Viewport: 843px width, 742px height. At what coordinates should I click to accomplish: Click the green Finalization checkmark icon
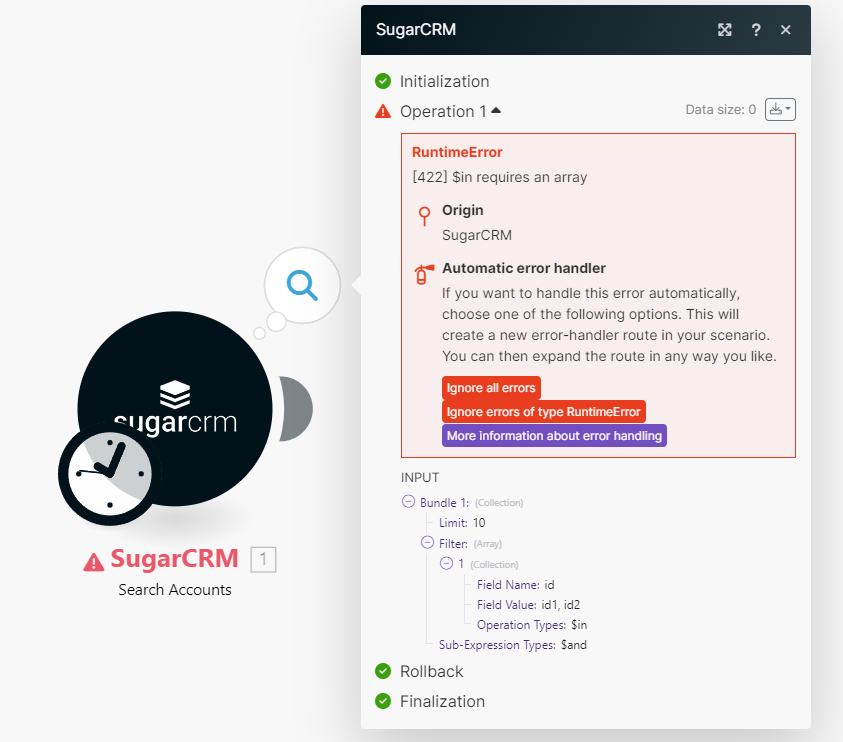pos(383,701)
